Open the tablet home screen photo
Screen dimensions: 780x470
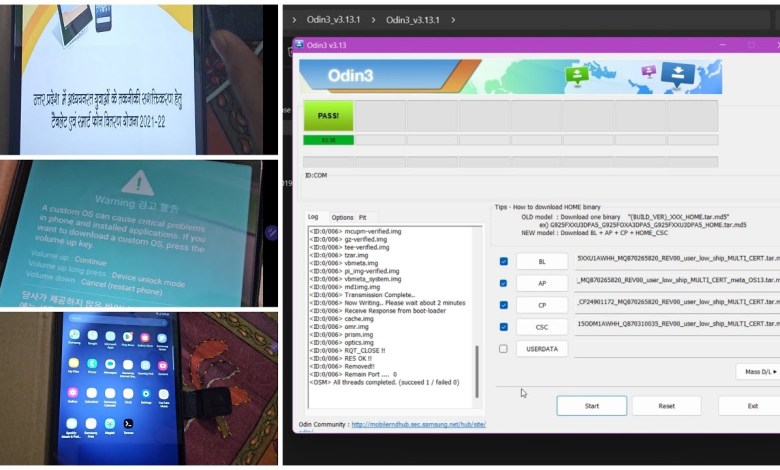click(x=139, y=389)
